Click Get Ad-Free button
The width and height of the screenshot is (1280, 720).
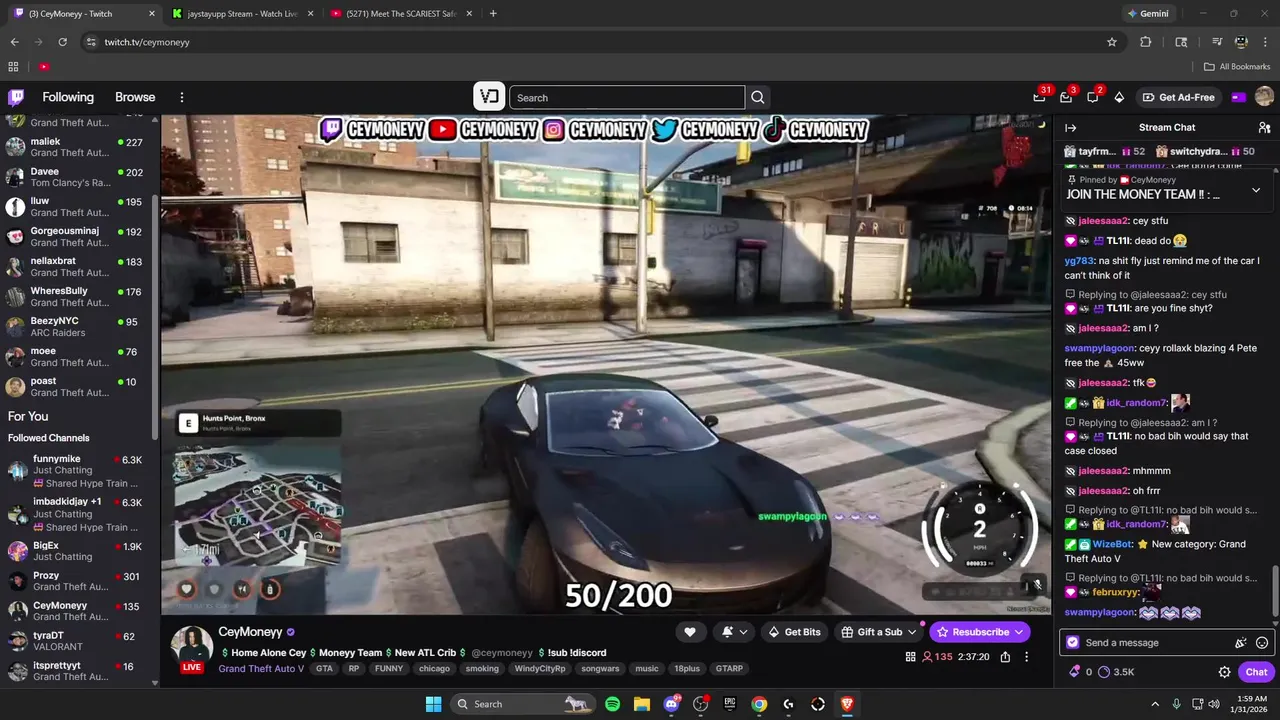pos(1179,97)
